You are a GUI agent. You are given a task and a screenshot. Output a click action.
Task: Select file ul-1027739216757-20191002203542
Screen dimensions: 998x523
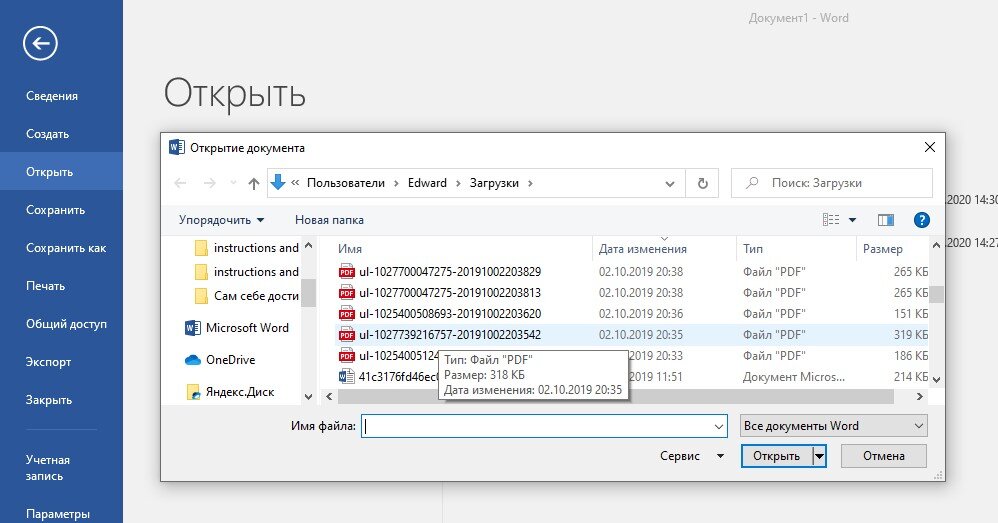pyautogui.click(x=450, y=335)
